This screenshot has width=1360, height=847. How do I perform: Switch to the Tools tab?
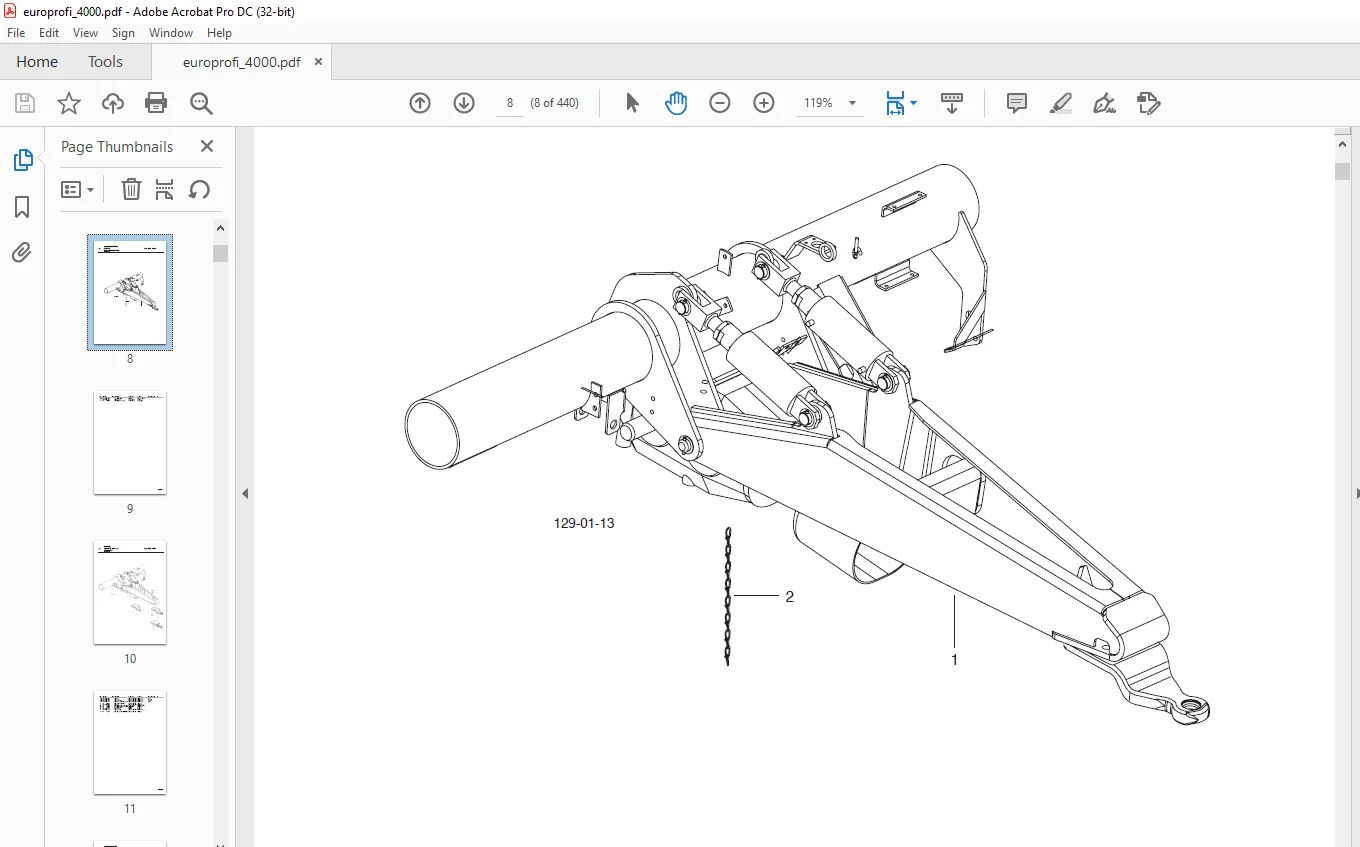(x=105, y=62)
